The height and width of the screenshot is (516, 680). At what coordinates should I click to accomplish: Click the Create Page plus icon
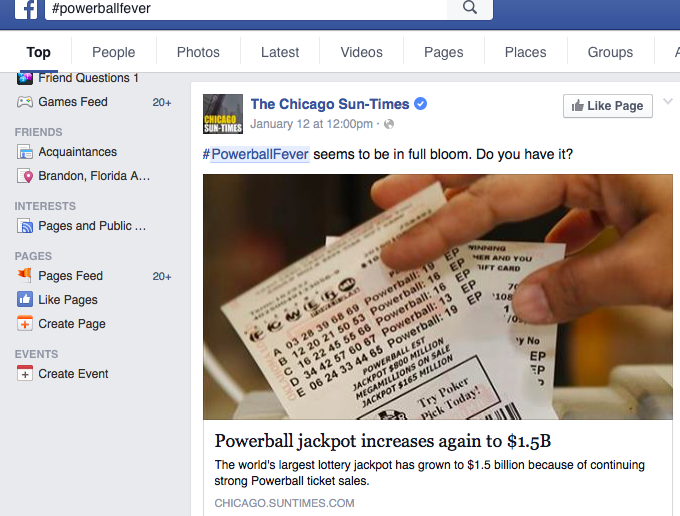point(25,323)
